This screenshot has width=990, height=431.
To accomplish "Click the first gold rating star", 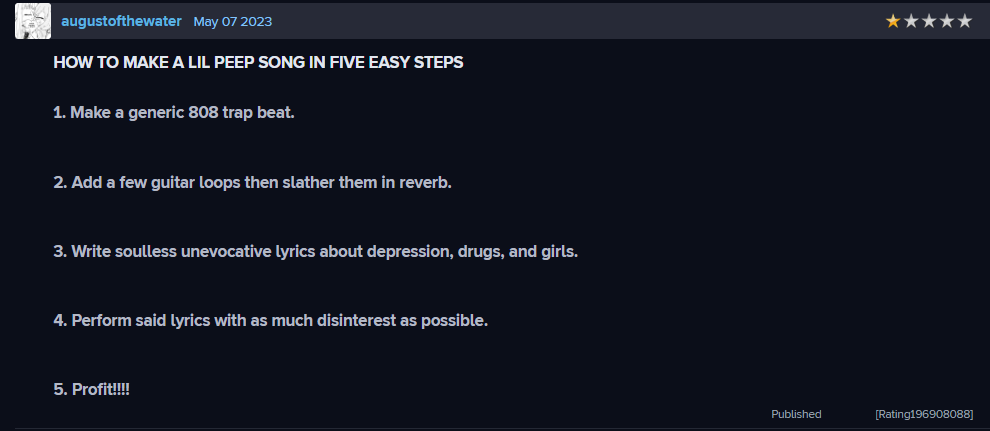I will [892, 21].
